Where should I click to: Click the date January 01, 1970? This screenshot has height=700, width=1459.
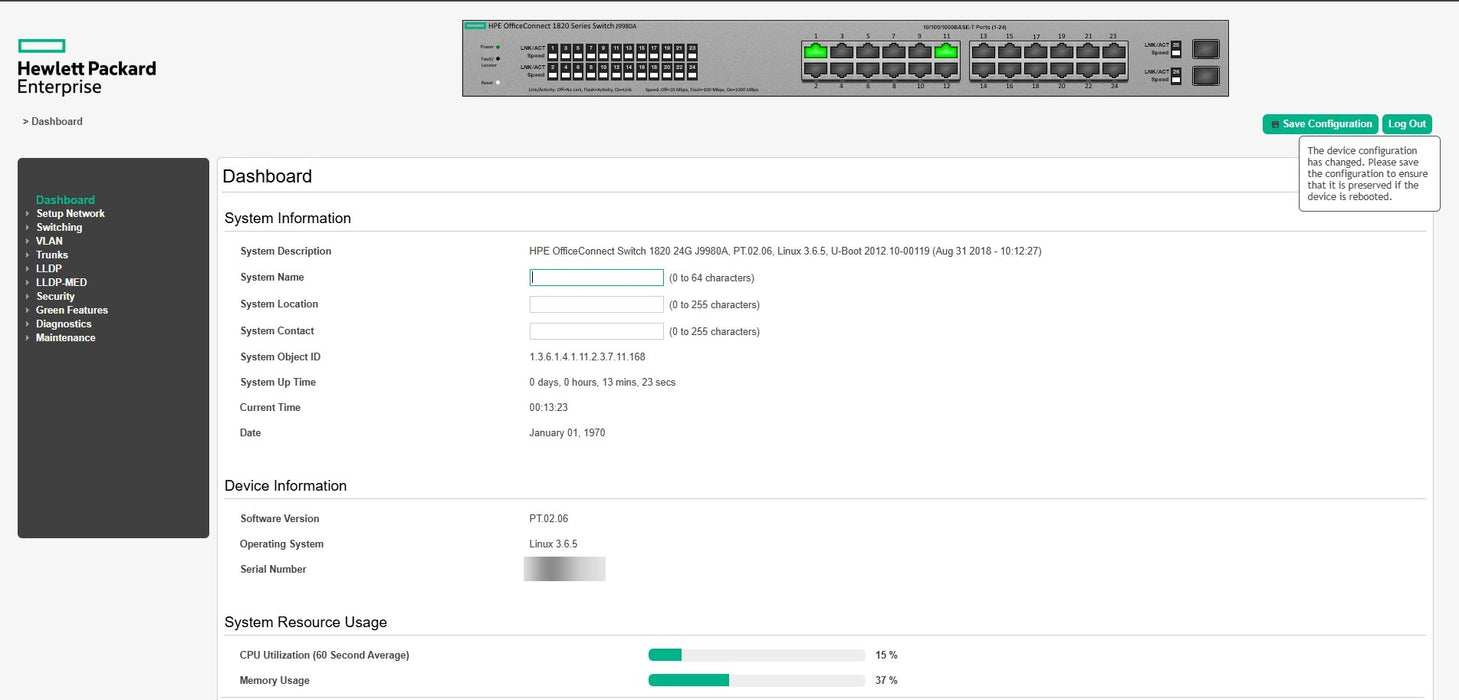point(567,433)
